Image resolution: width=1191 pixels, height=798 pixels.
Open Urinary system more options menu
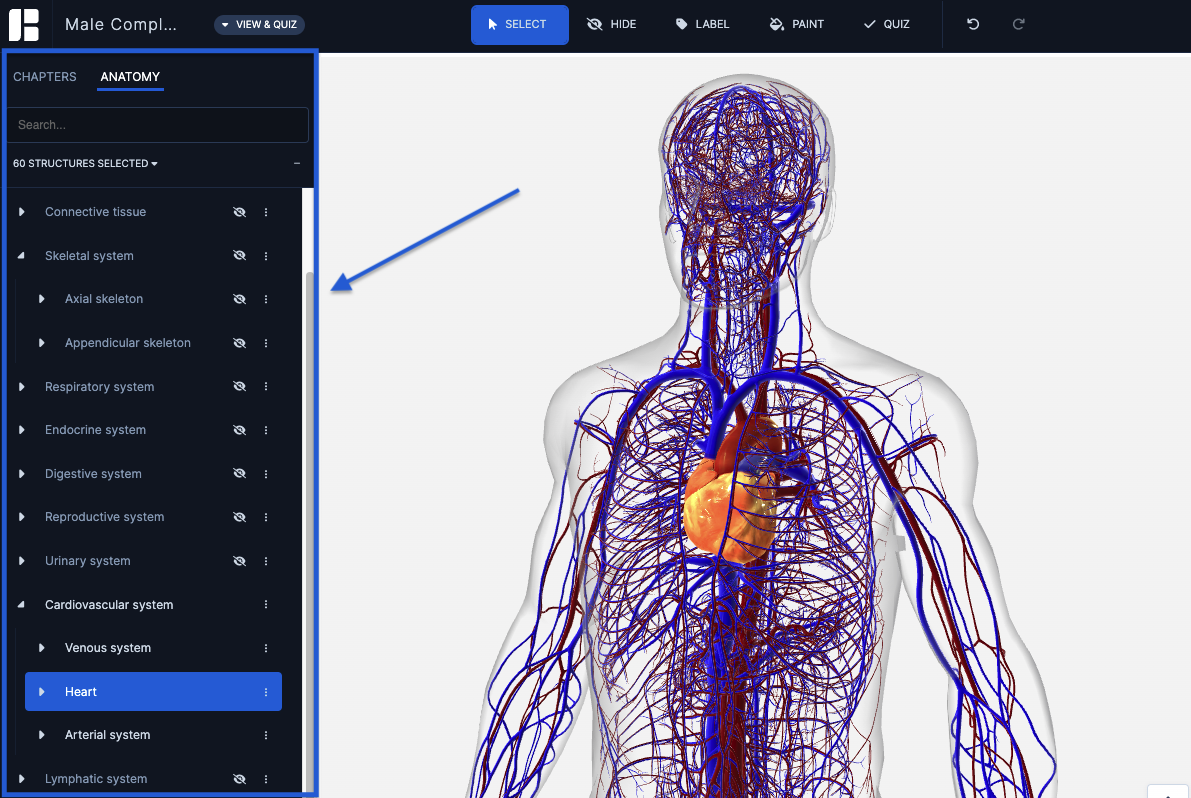pos(266,561)
